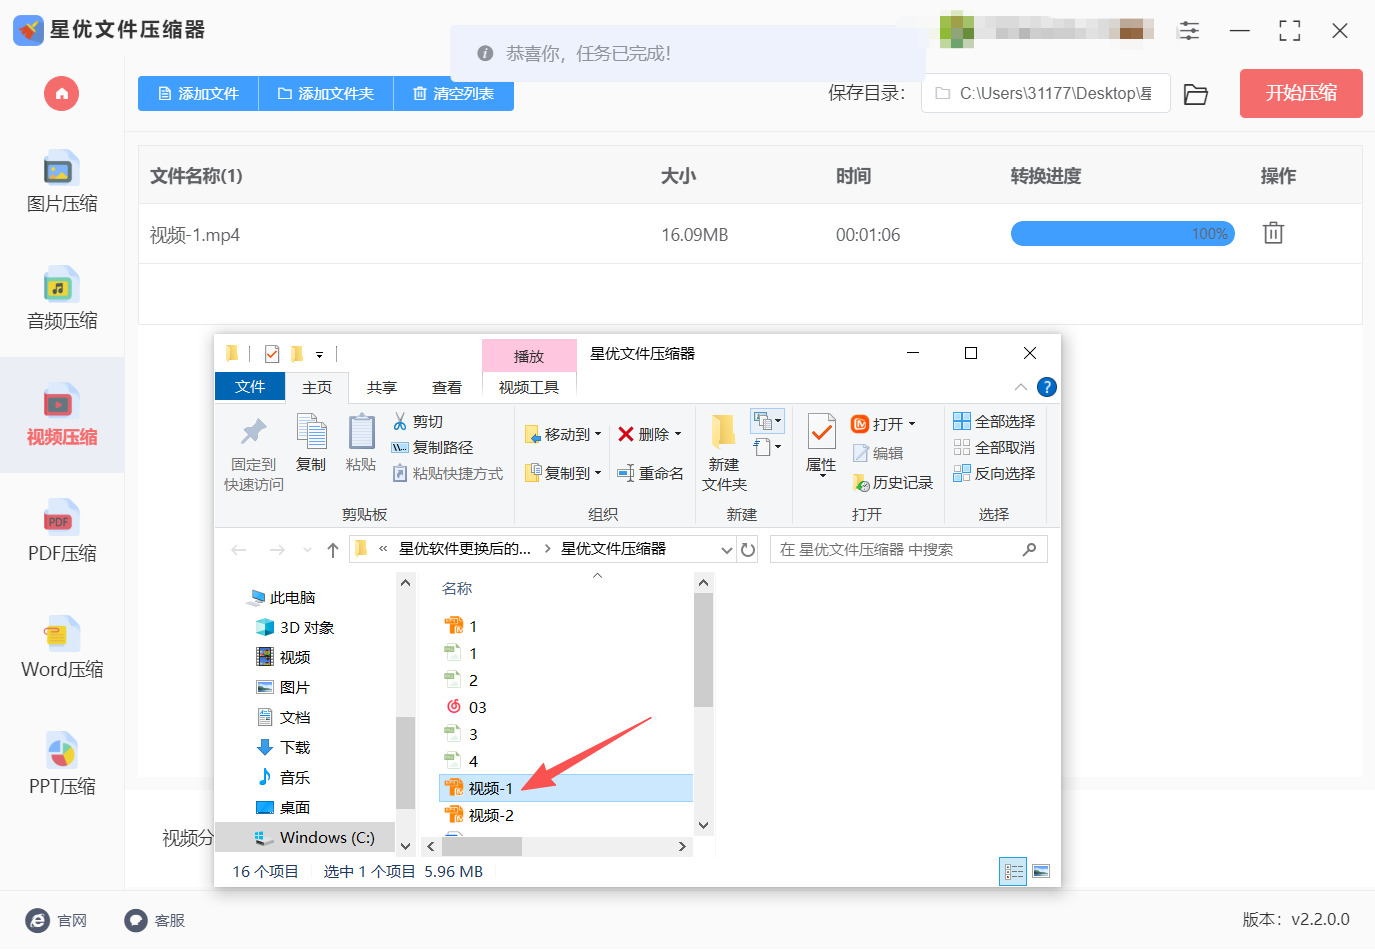Click 编辑 in ribbon

pos(878,453)
